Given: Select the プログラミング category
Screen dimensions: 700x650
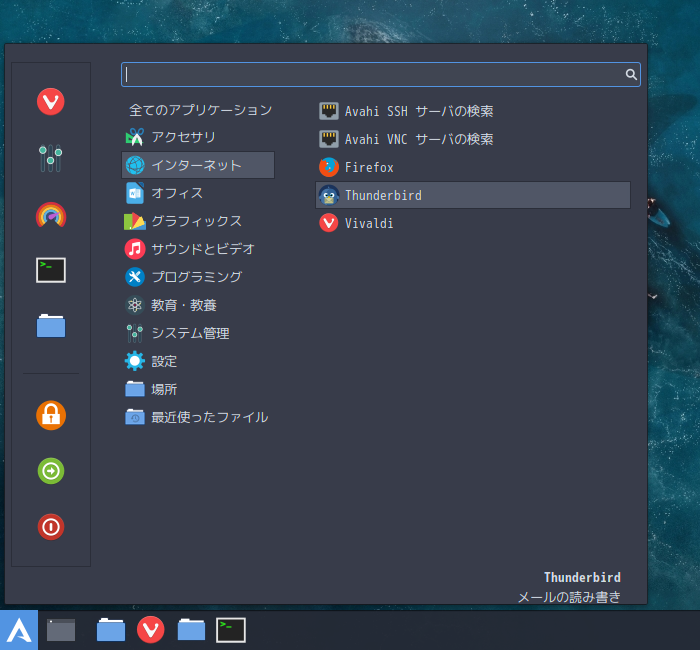Looking at the screenshot, I should click(198, 277).
